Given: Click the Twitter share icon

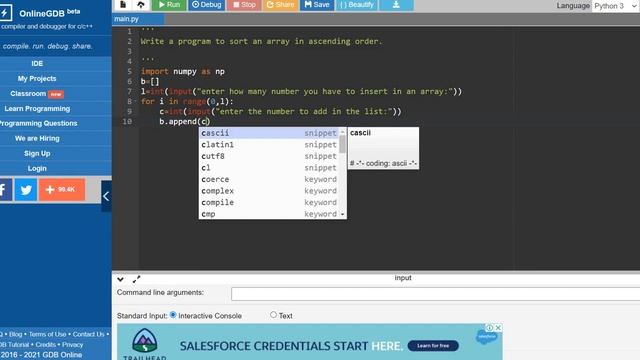Looking at the screenshot, I should (x=26, y=189).
